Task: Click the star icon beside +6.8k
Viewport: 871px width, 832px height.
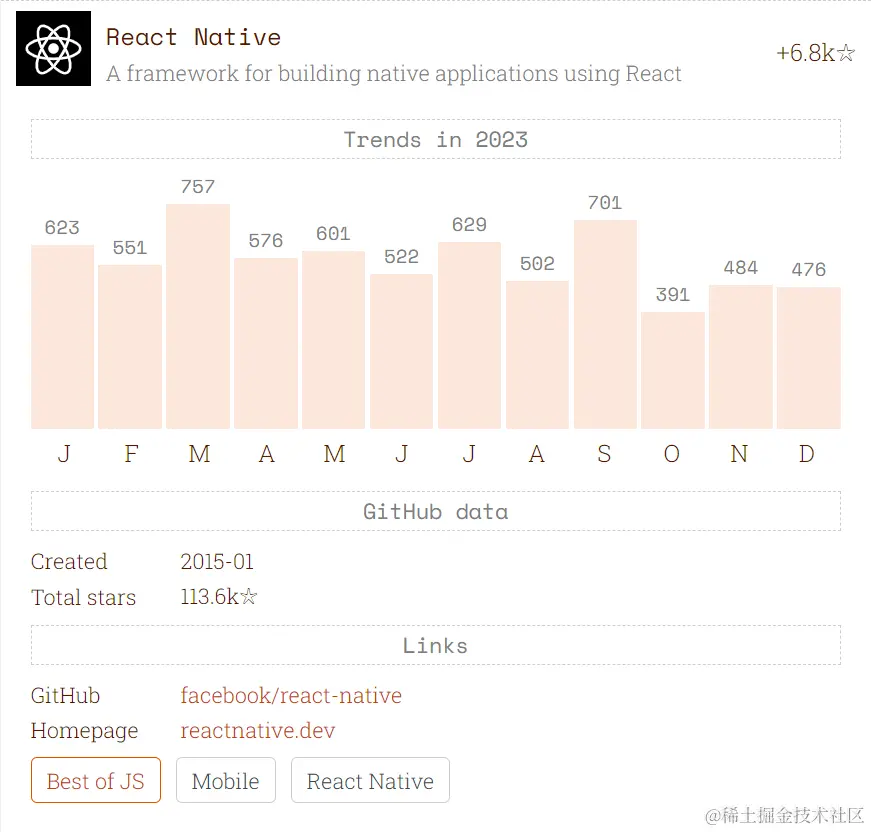Action: point(845,53)
